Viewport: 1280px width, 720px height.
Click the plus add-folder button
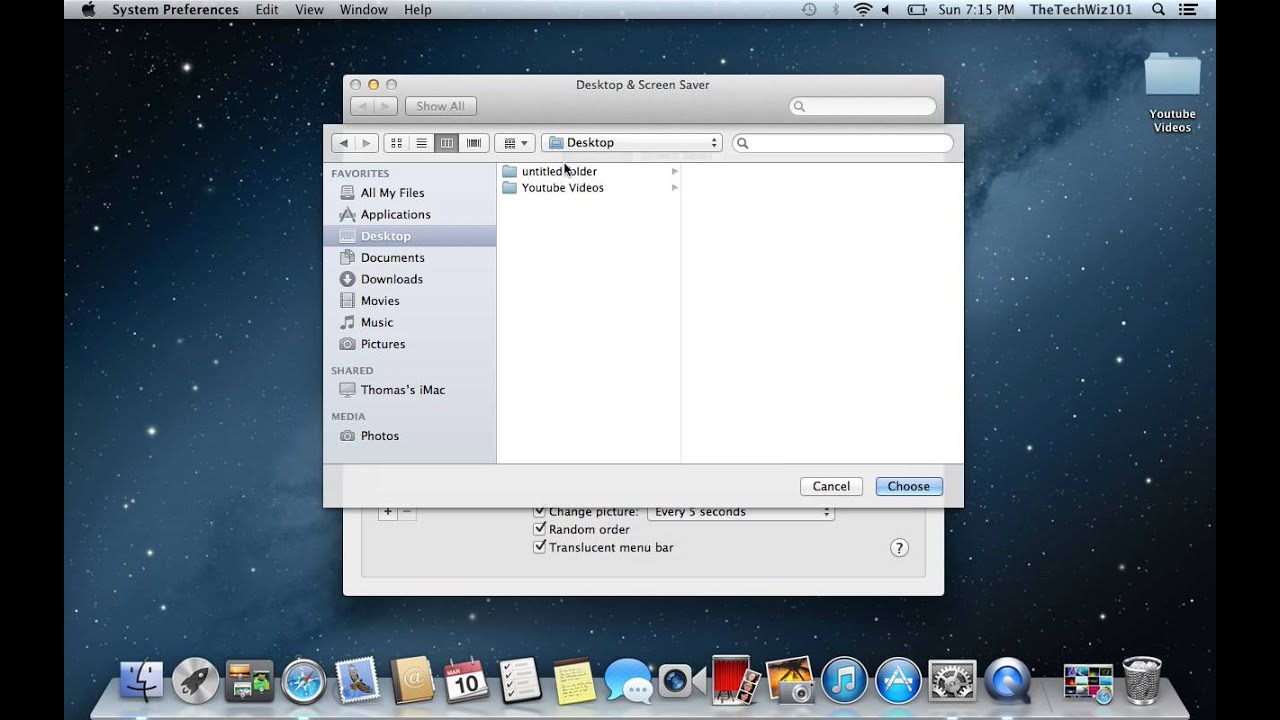(x=388, y=512)
